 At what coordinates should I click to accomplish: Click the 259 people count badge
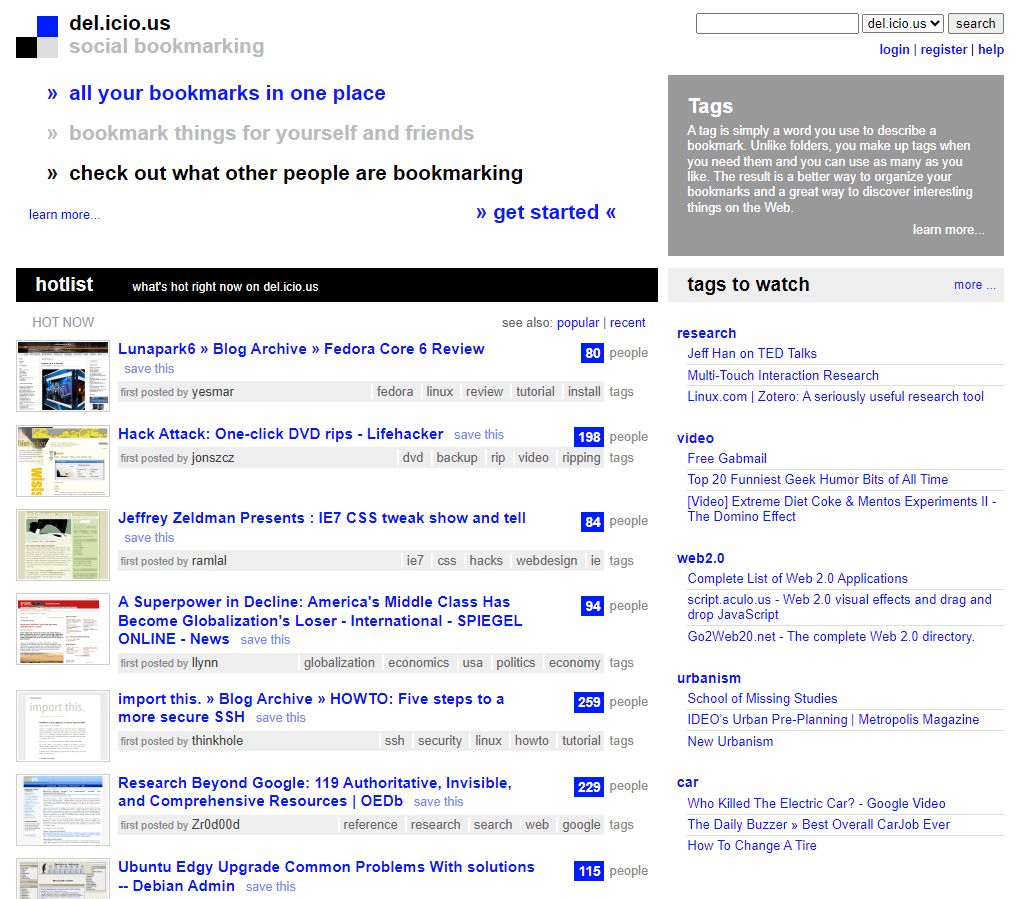589,703
